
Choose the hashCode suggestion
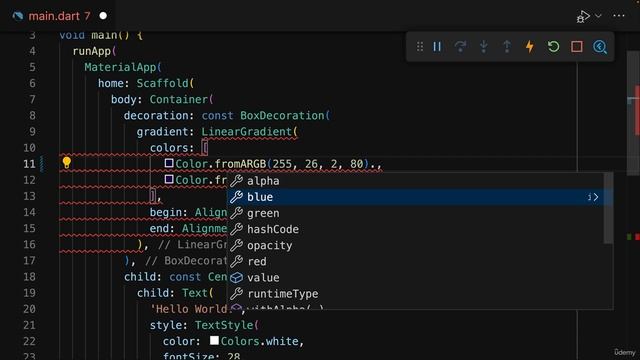coord(416,229)
